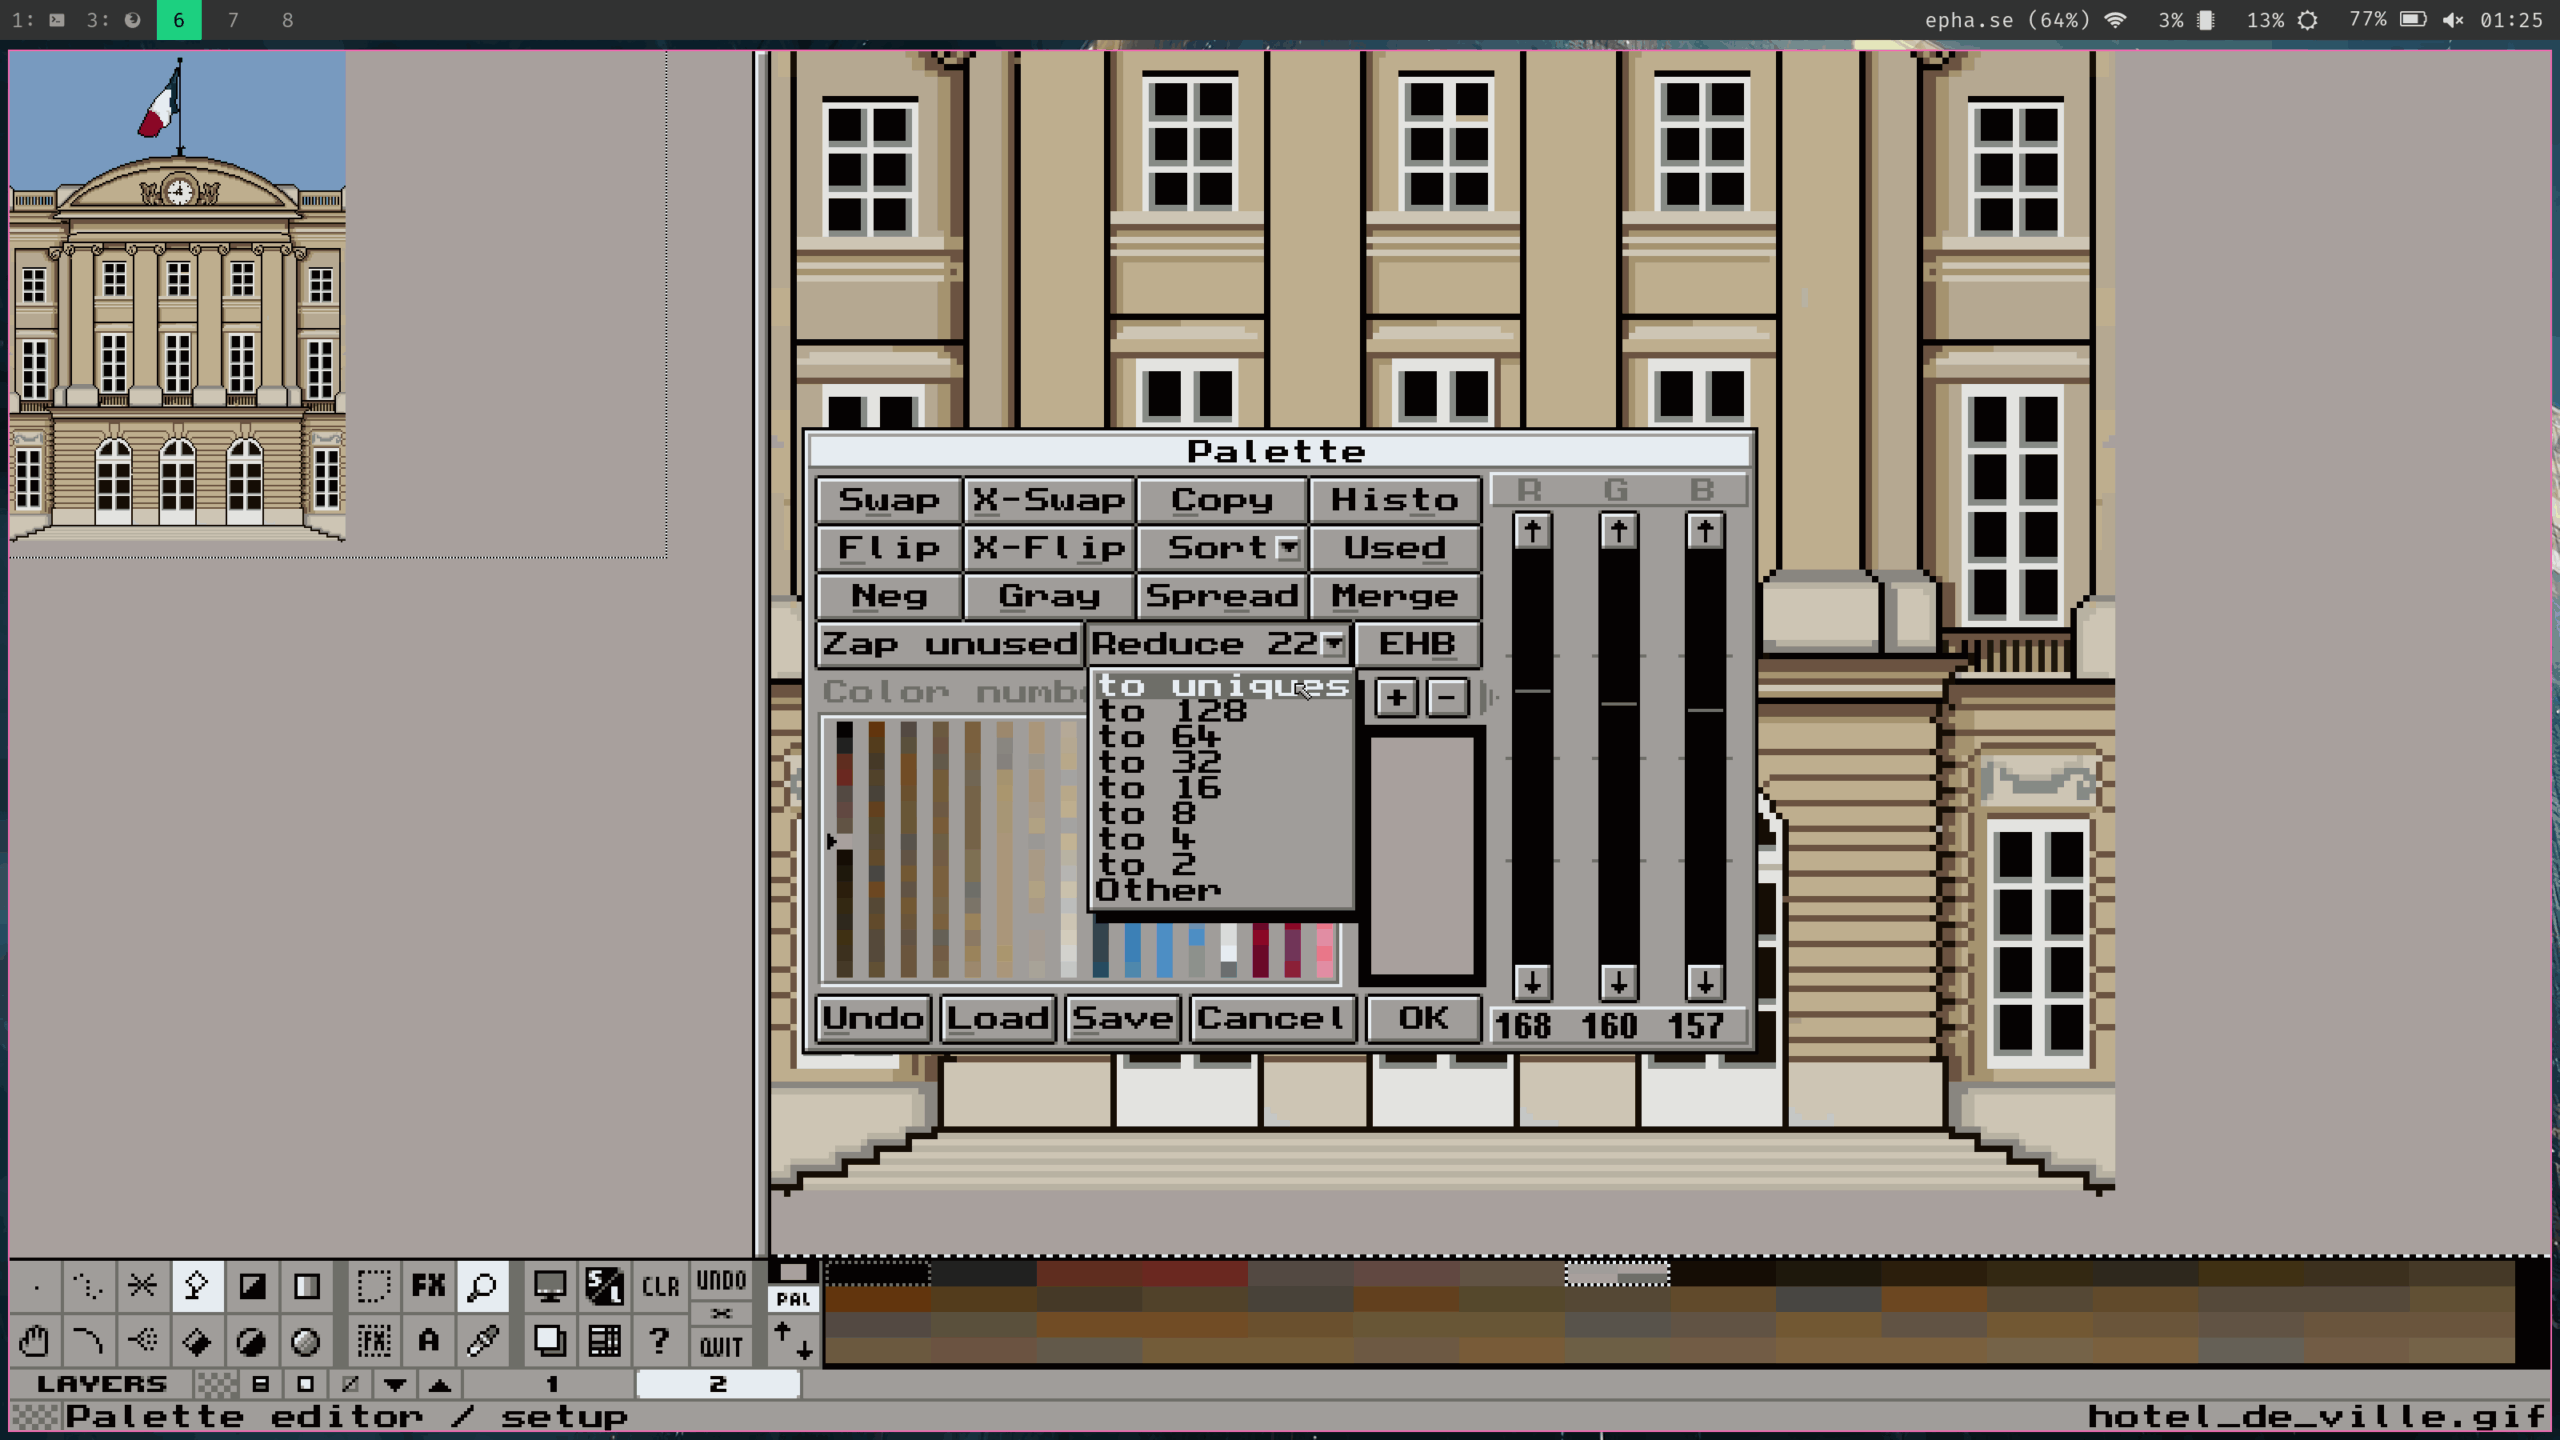Image resolution: width=2560 pixels, height=1440 pixels.
Task: Move layer up with the triangle
Action: [440, 1384]
